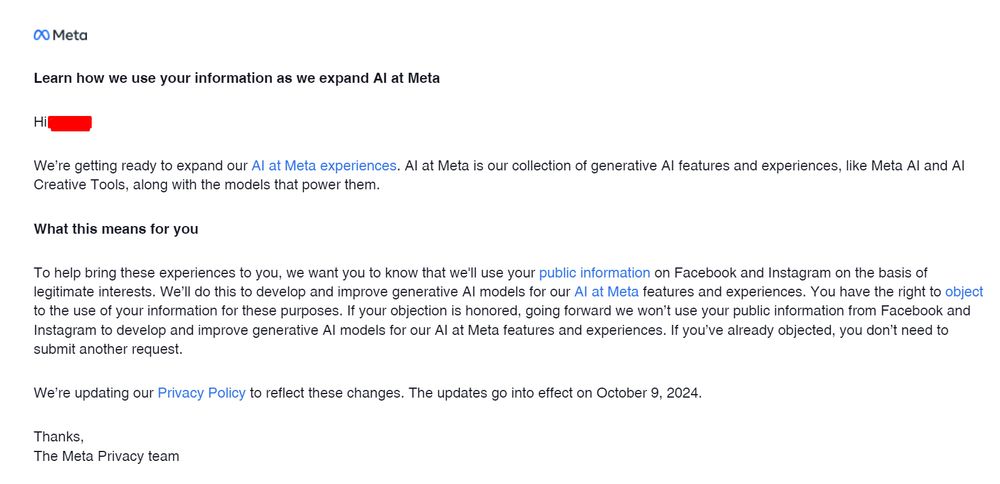Viewport: 1000px width, 484px height.
Task: Click the "What this means for you" heading
Action: [x=116, y=229]
